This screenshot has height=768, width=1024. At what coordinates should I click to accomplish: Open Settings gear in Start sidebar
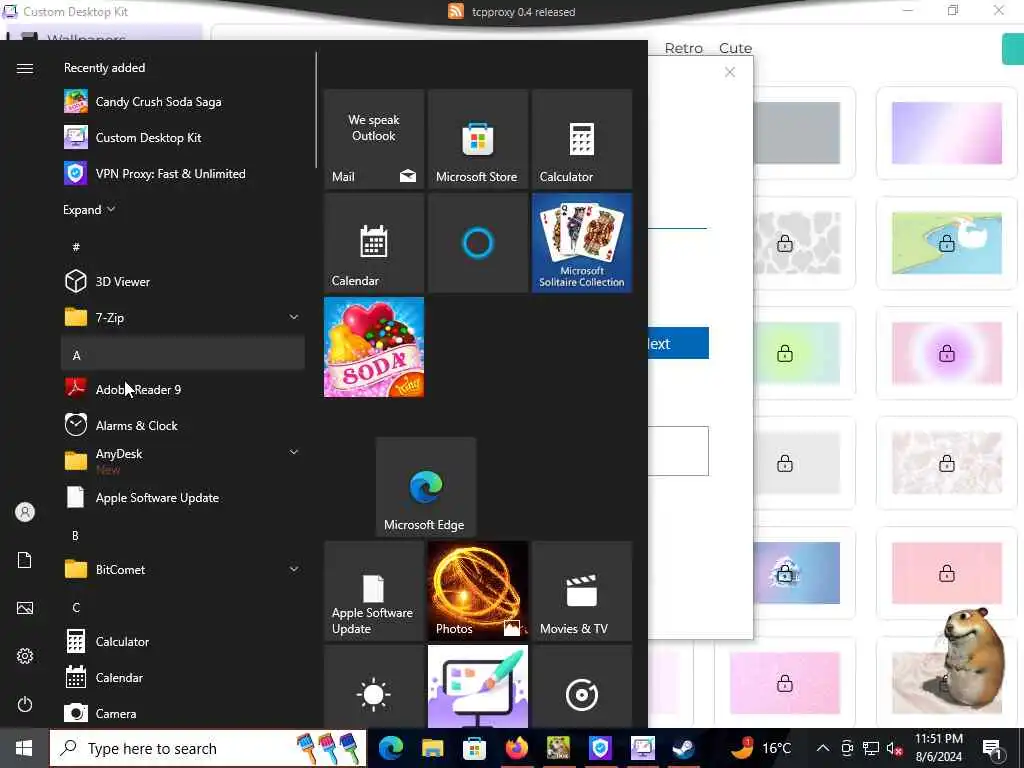pyautogui.click(x=25, y=656)
